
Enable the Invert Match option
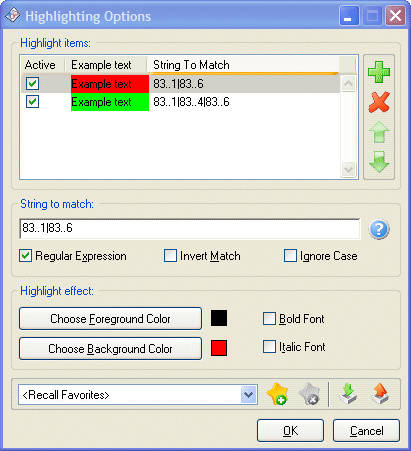170,256
